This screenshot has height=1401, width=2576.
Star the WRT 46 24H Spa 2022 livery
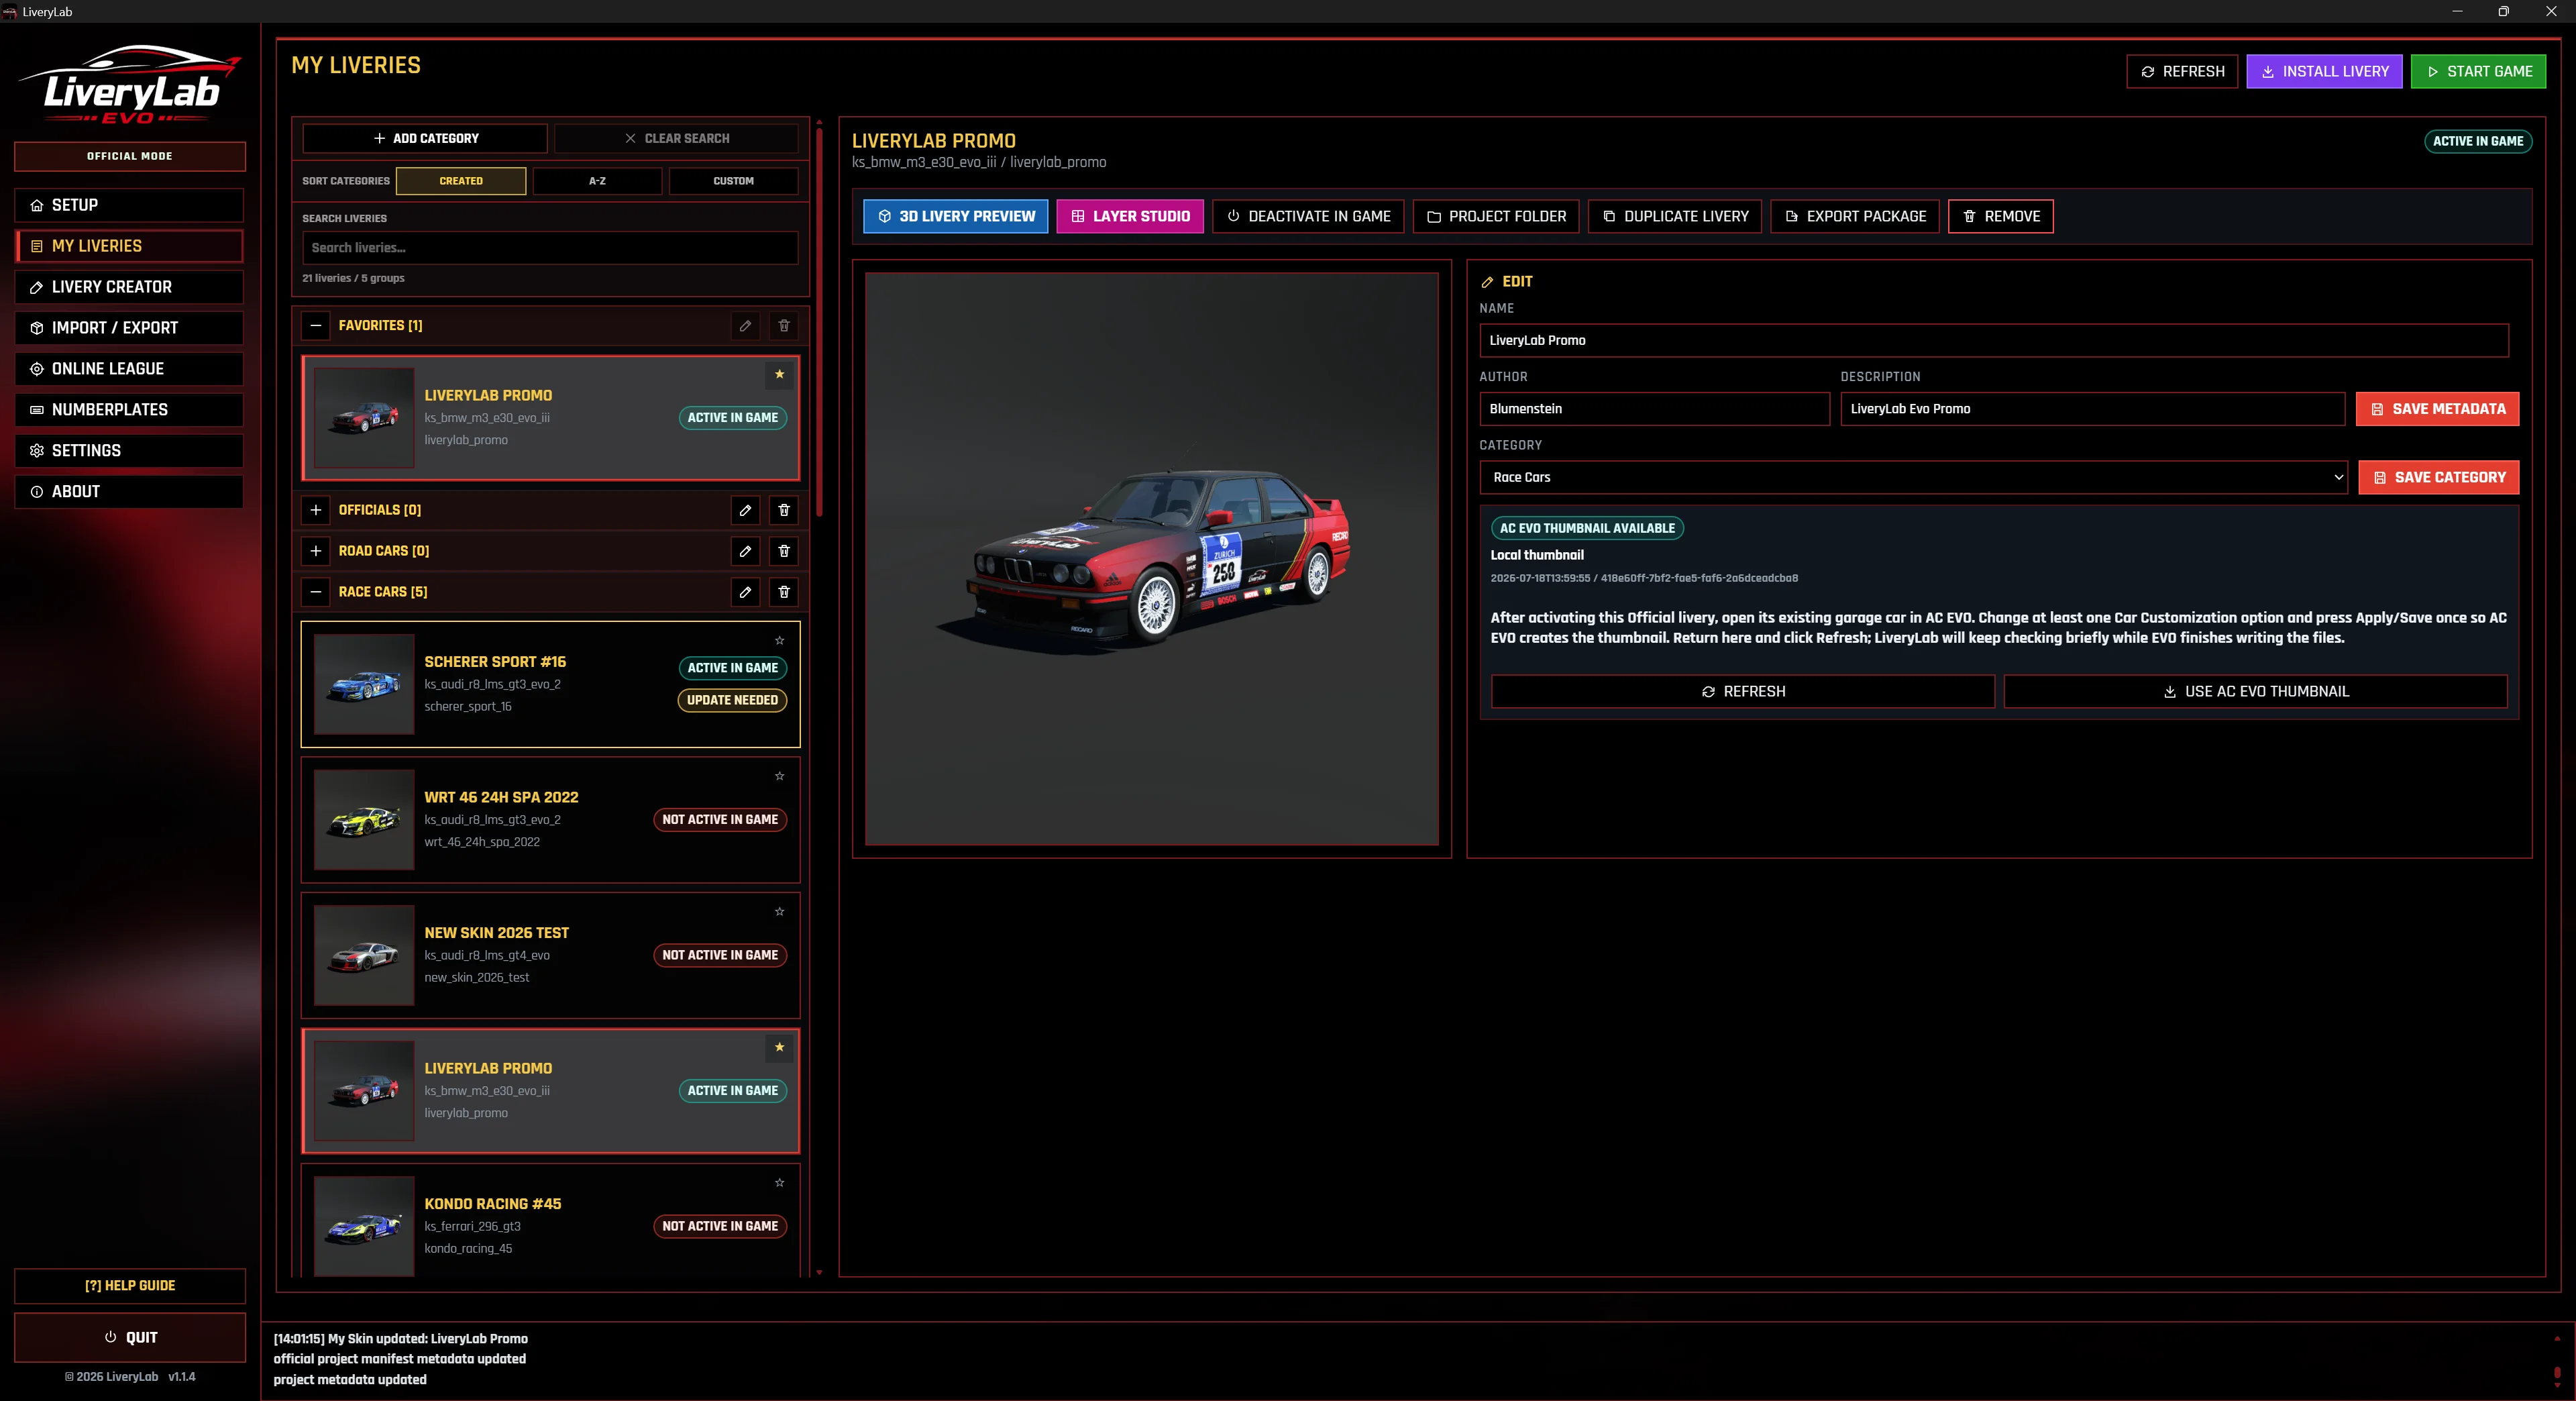[x=779, y=776]
